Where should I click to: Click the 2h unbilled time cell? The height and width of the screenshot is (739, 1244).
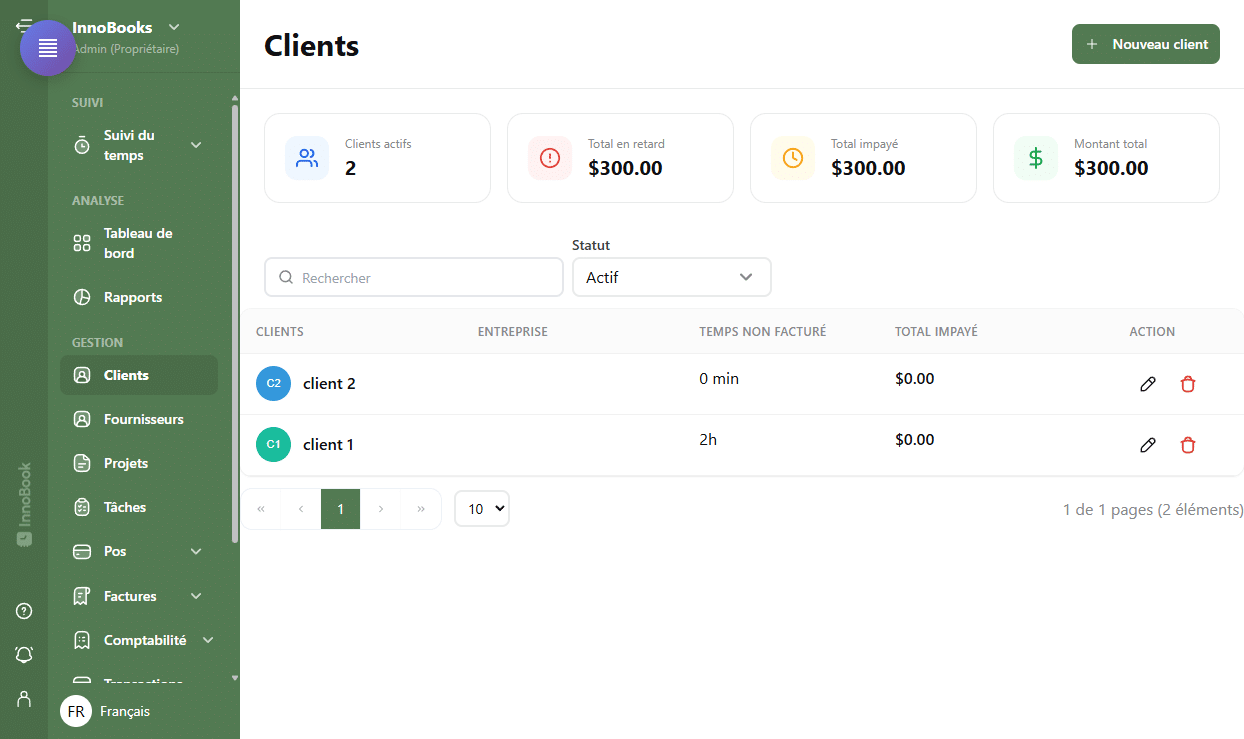point(708,439)
